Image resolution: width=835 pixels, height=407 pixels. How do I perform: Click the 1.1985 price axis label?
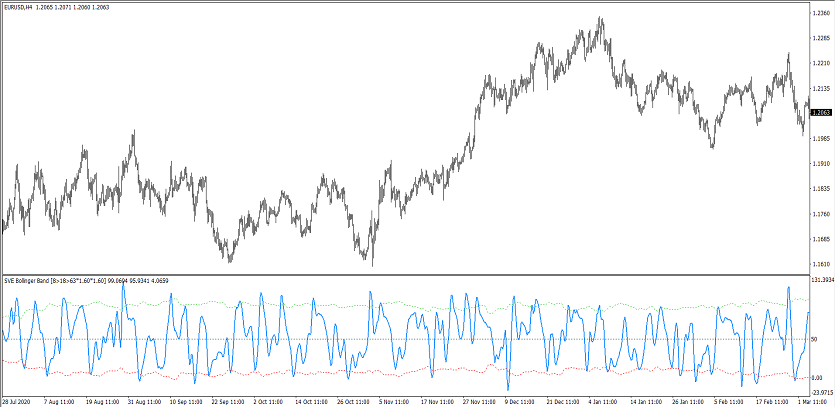pos(821,139)
